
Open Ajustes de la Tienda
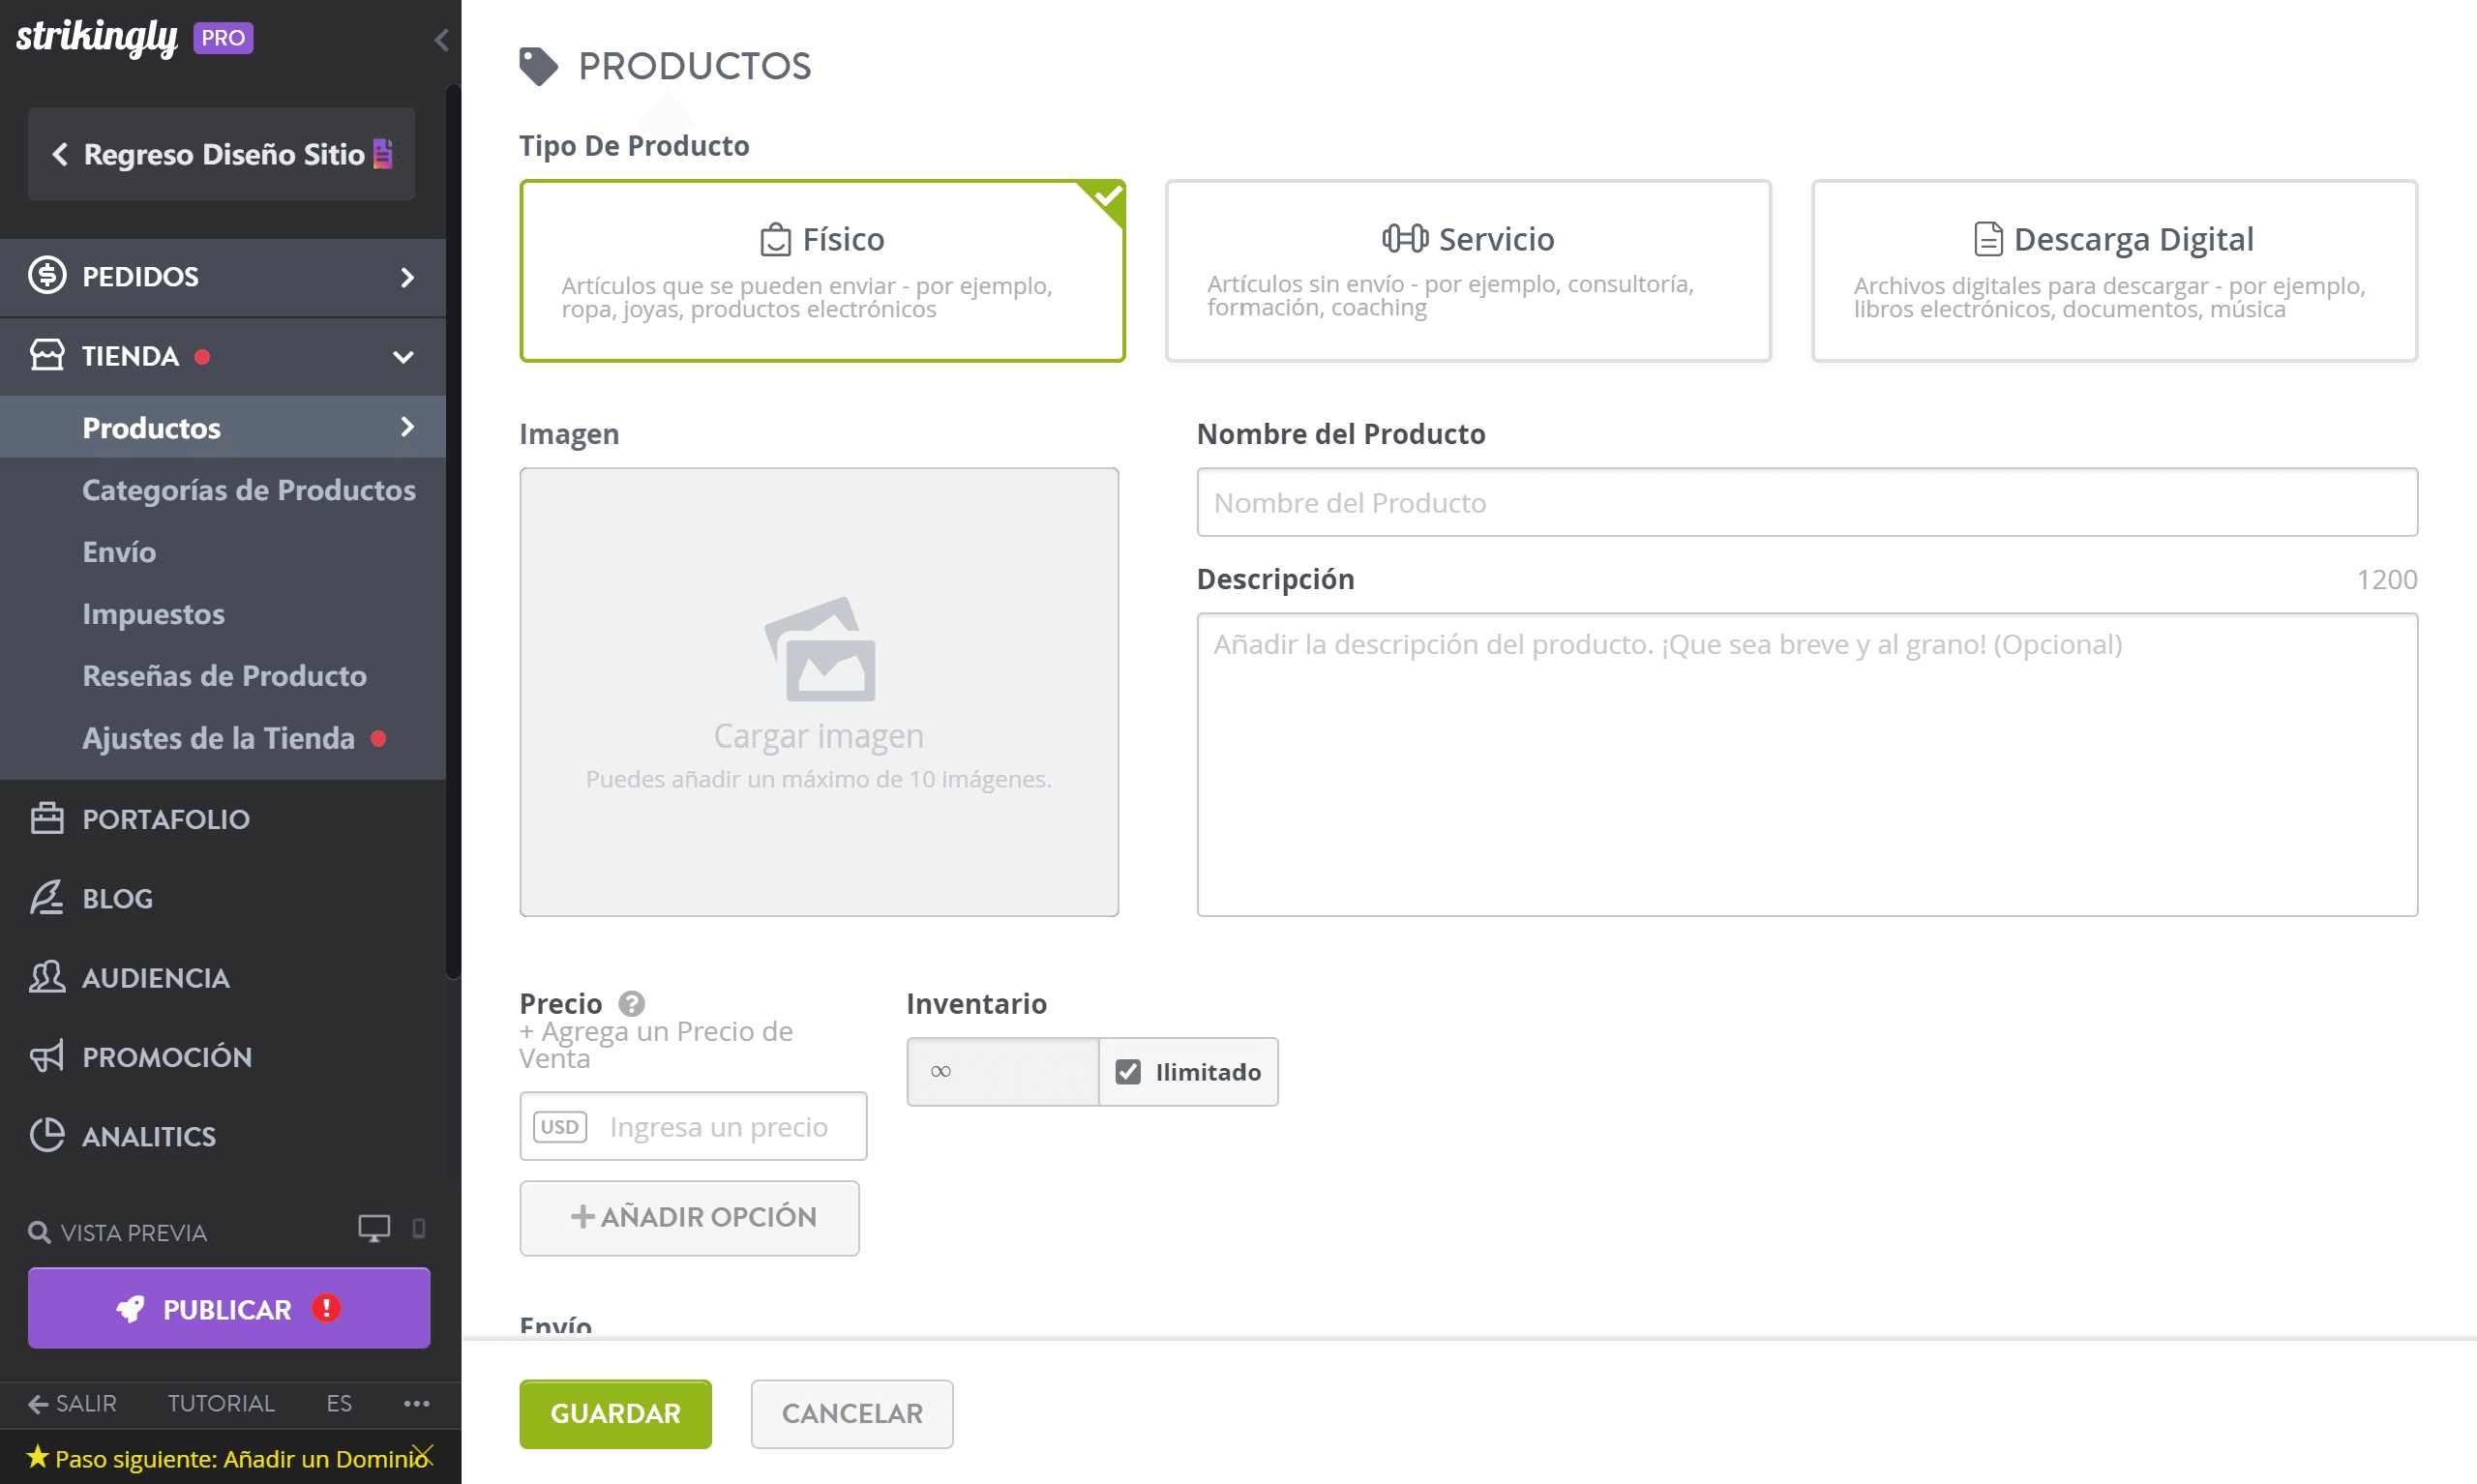pos(218,738)
